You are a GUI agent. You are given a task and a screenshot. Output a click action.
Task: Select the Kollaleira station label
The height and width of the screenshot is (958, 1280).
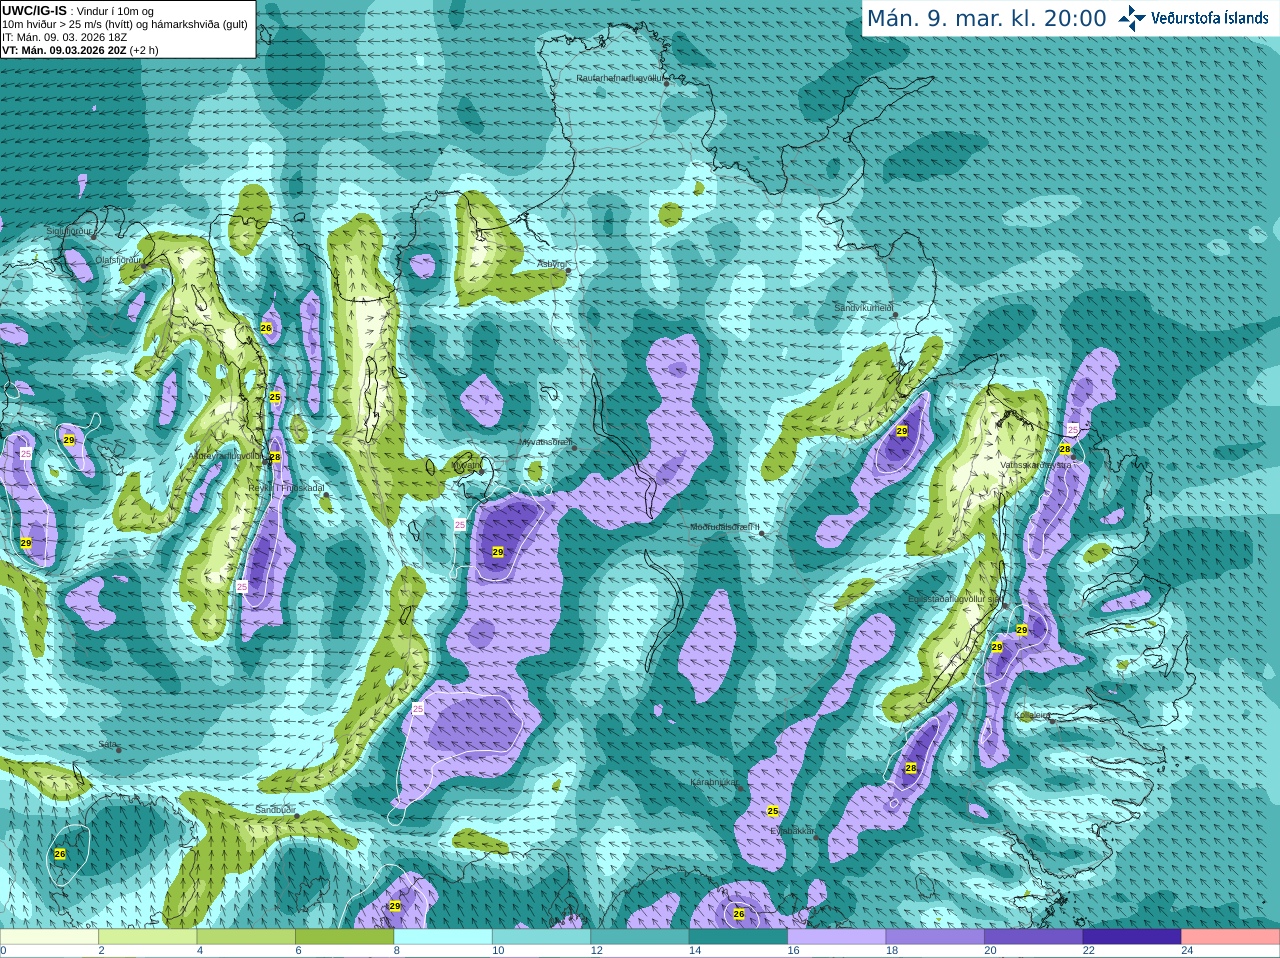click(1032, 716)
